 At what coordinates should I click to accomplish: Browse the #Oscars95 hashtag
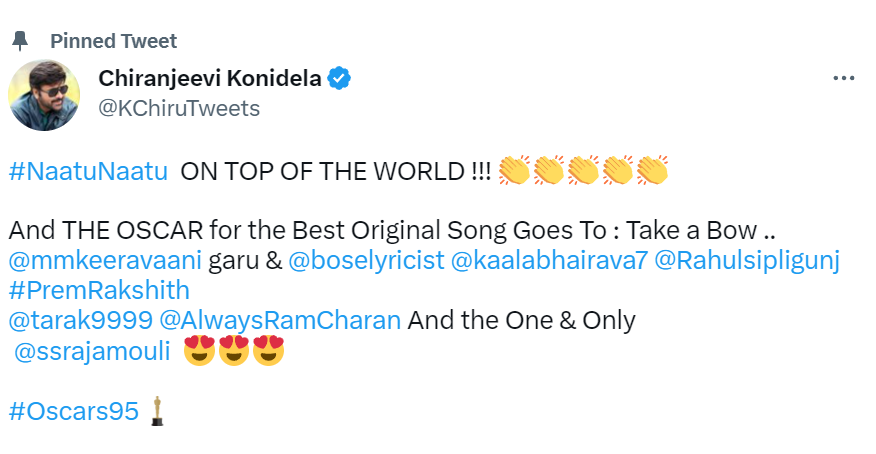pos(74,411)
